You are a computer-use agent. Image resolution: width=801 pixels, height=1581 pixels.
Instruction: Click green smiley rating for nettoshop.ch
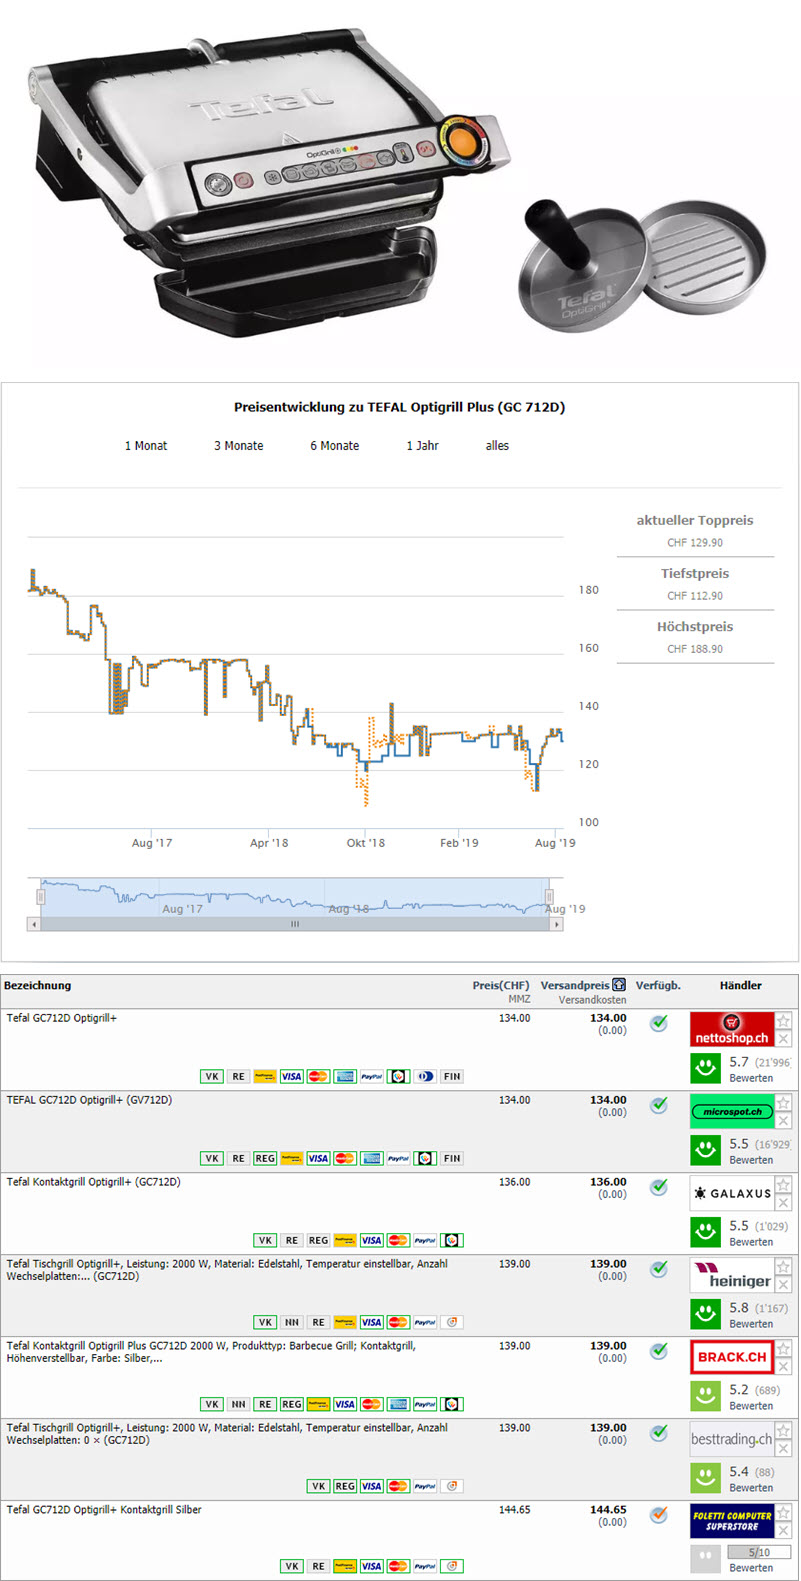tap(705, 1068)
